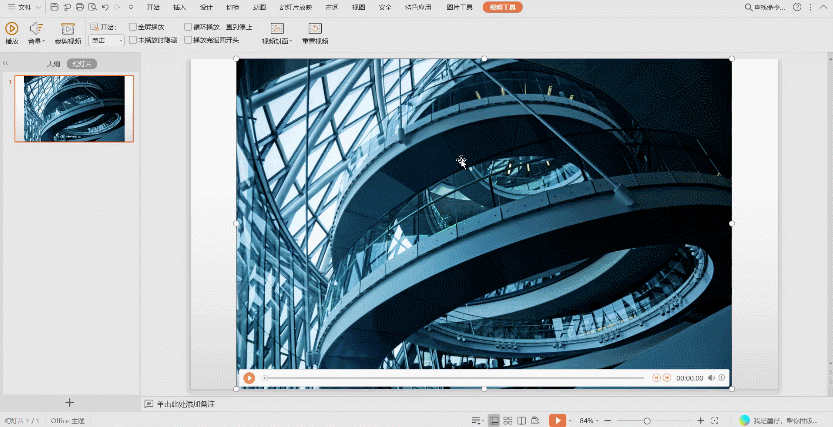833x427 pixels.
Task: Click the video cover icon
Action: 277,29
